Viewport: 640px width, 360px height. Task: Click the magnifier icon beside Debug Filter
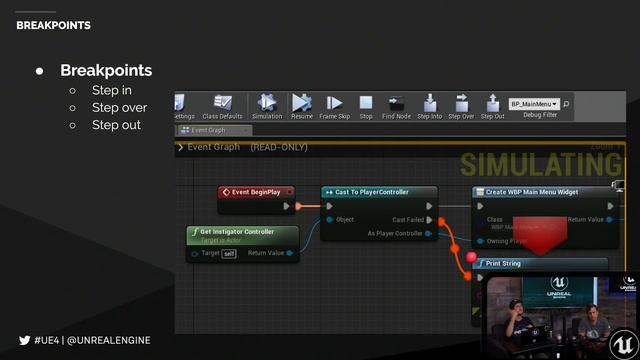click(x=566, y=104)
